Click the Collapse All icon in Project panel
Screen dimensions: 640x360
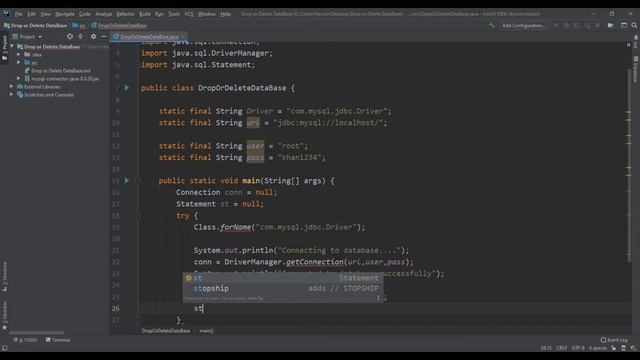click(80, 37)
